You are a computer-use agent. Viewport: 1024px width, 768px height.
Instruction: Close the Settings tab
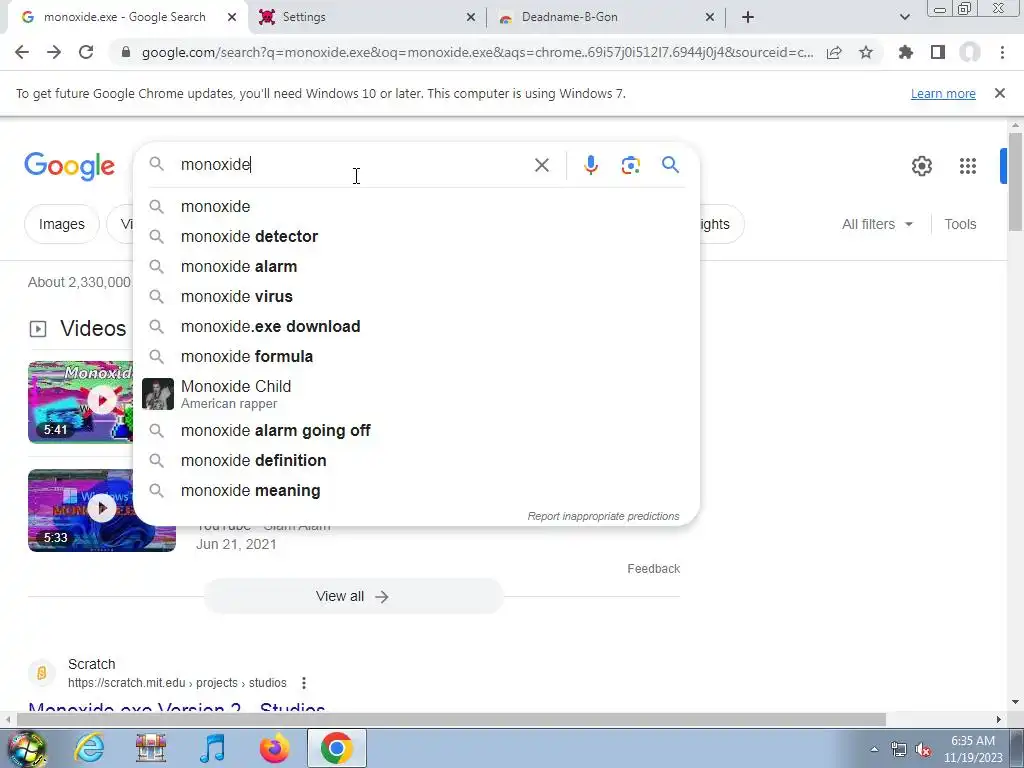coord(471,17)
